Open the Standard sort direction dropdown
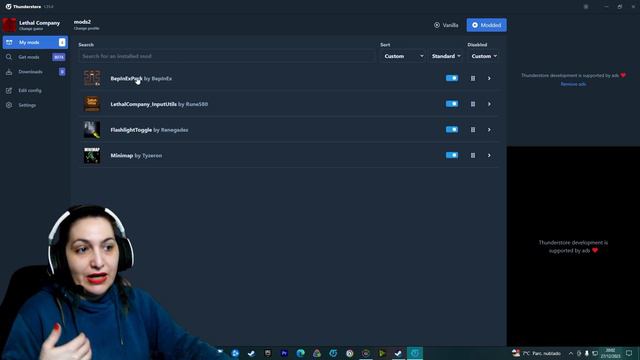Screen dimensions: 640x360 click(x=446, y=56)
